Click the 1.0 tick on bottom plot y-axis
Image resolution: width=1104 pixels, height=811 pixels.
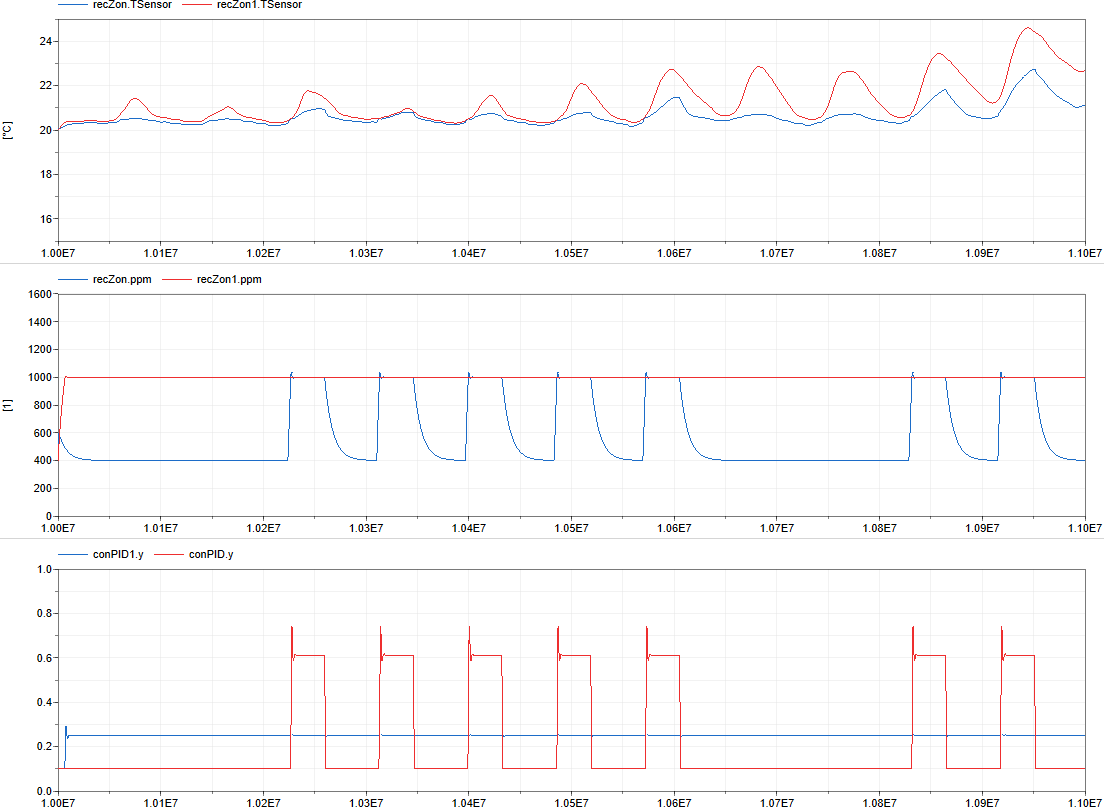click(x=45, y=569)
